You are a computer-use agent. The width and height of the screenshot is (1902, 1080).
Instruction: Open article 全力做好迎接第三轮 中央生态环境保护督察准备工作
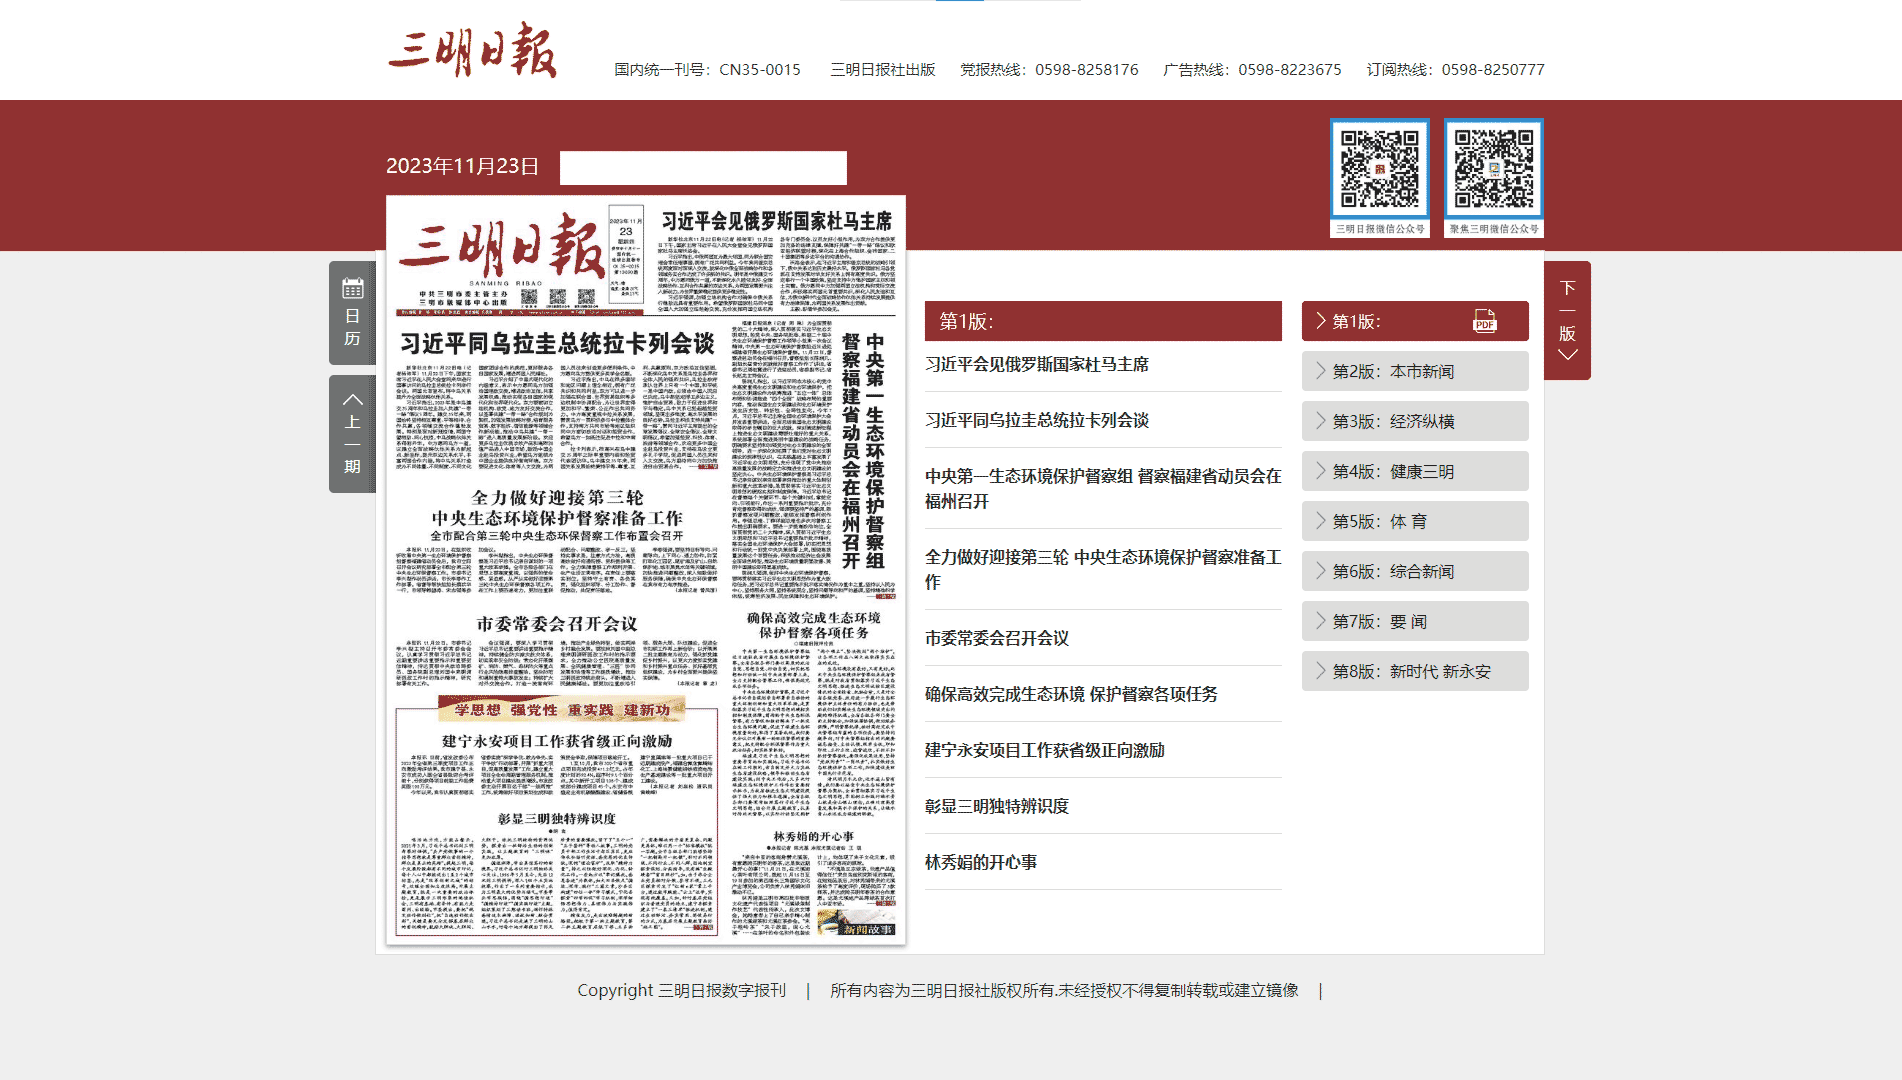[x=1103, y=569]
